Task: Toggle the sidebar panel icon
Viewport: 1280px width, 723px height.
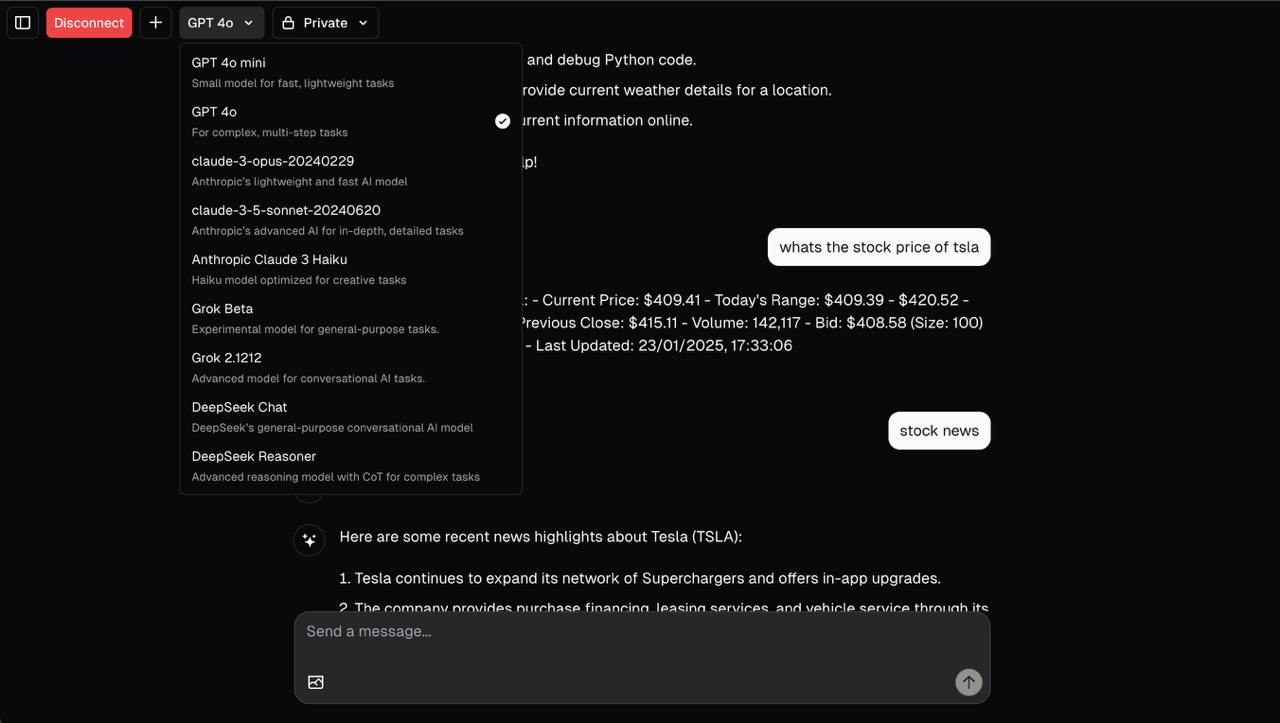Action: 23,23
